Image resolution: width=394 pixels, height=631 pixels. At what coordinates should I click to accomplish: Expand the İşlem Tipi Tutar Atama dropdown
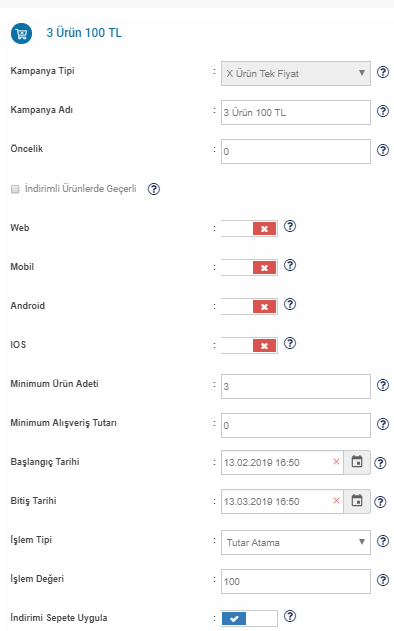(x=296, y=542)
